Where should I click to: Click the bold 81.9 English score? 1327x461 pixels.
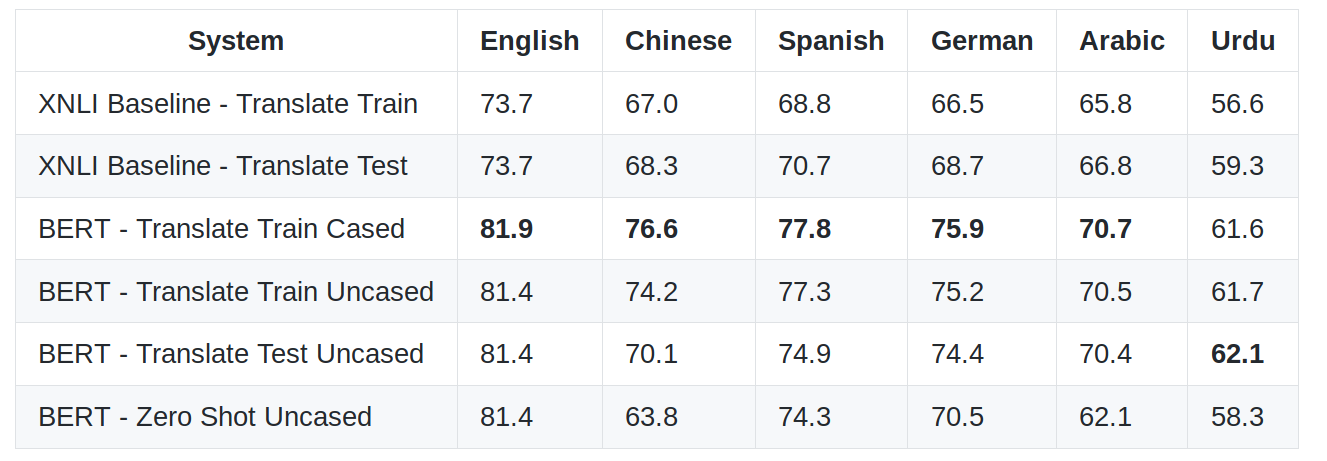(507, 229)
